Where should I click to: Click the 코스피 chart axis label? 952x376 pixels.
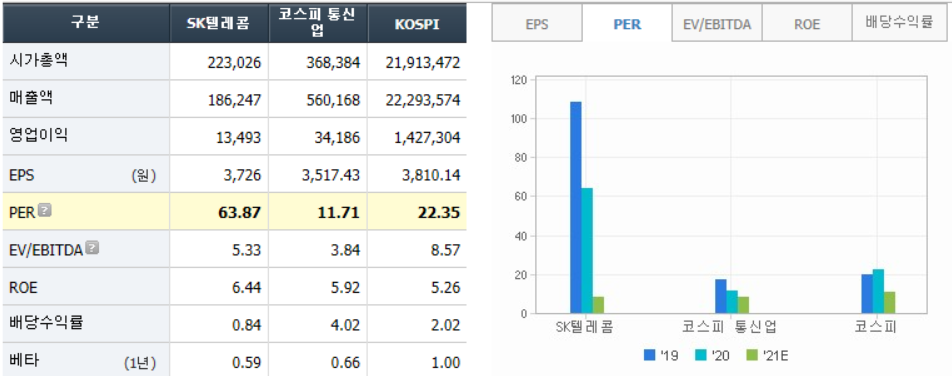pos(876,328)
